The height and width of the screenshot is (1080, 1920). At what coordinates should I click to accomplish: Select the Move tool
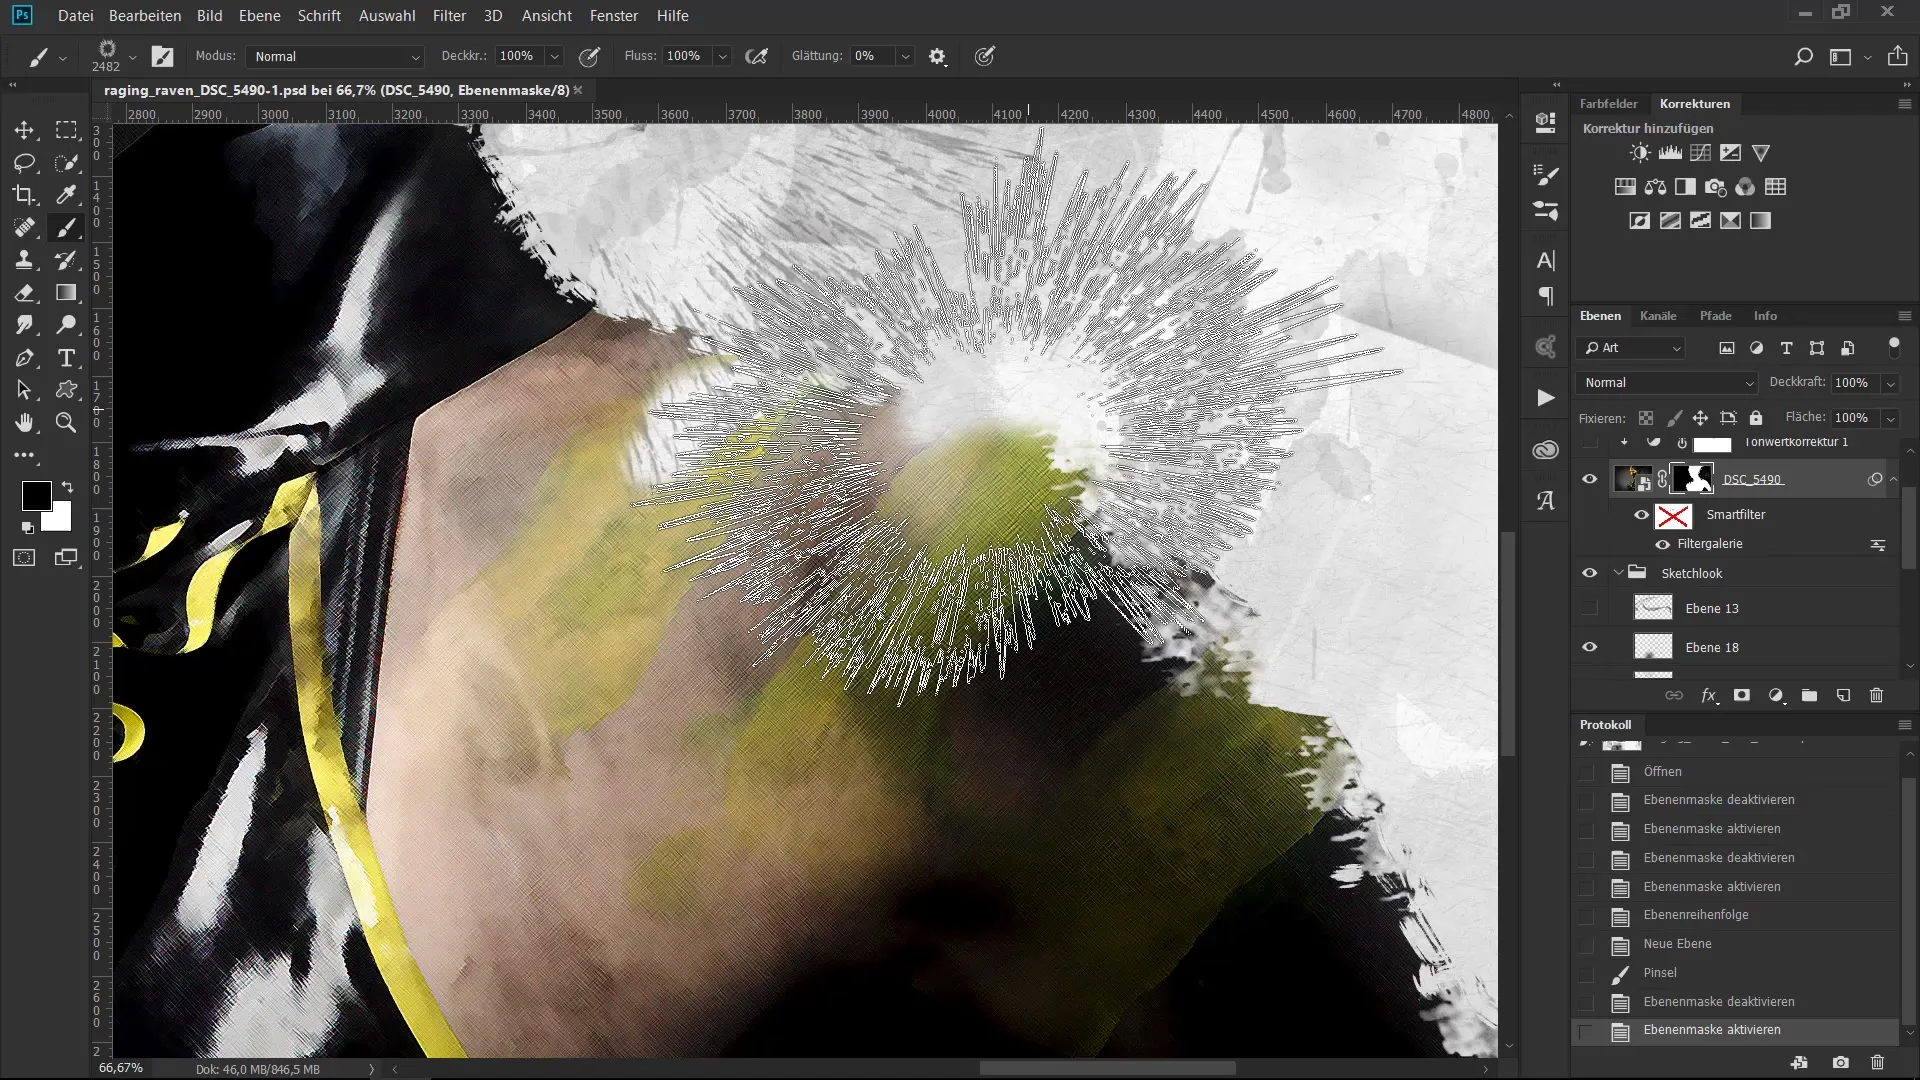point(24,130)
